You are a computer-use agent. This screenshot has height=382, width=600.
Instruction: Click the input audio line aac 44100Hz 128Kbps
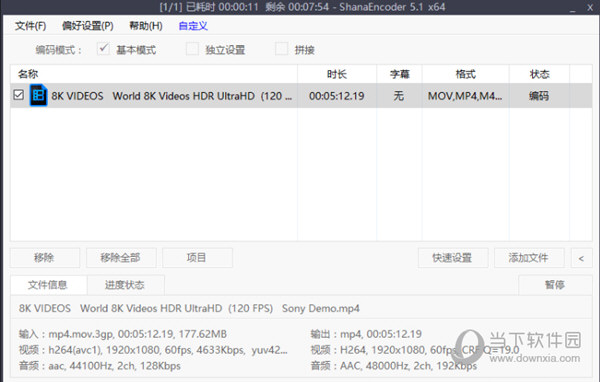click(x=99, y=366)
